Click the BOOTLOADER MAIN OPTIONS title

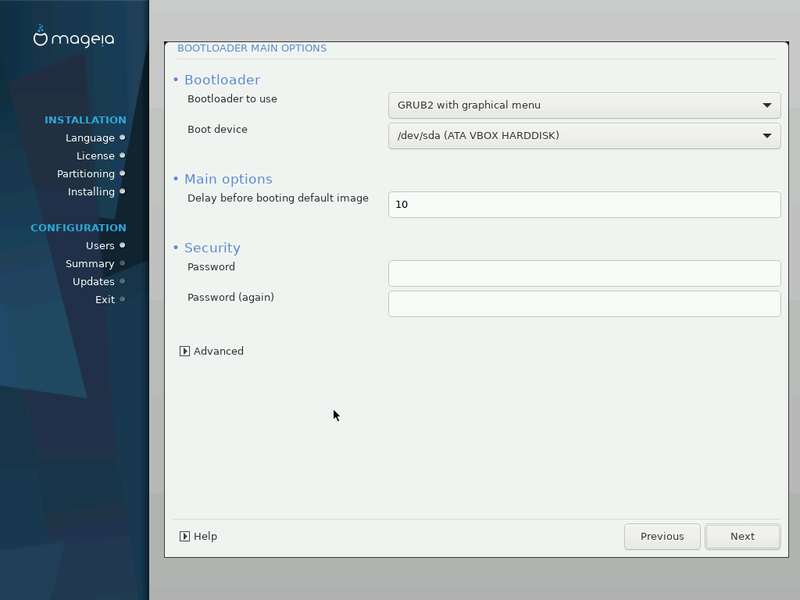[x=252, y=48]
